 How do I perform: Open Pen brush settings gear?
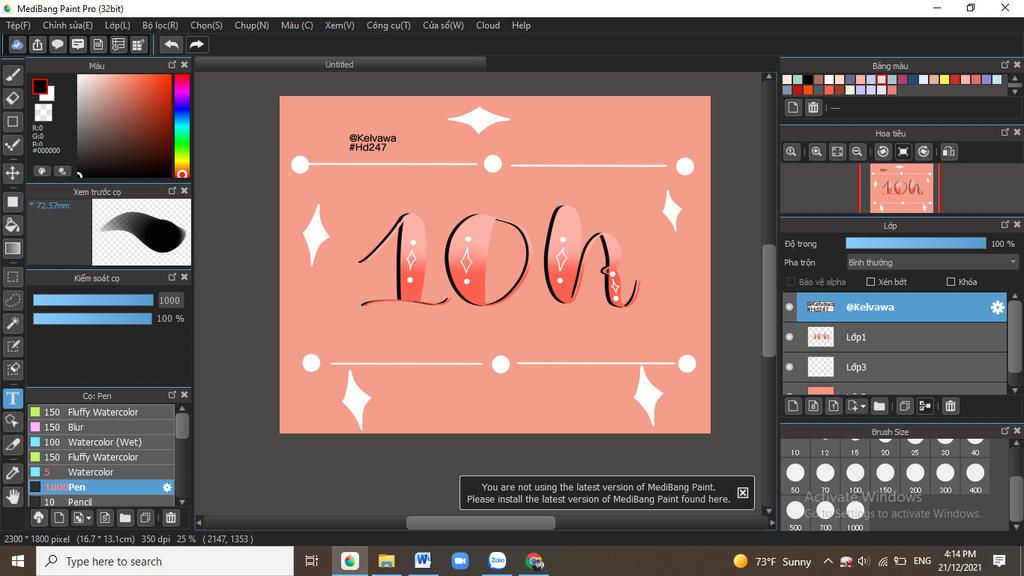(167, 487)
